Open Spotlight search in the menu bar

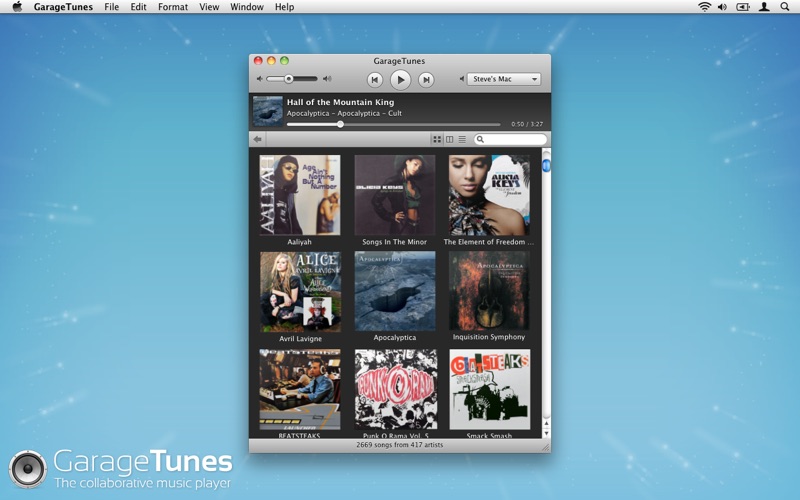click(x=785, y=7)
